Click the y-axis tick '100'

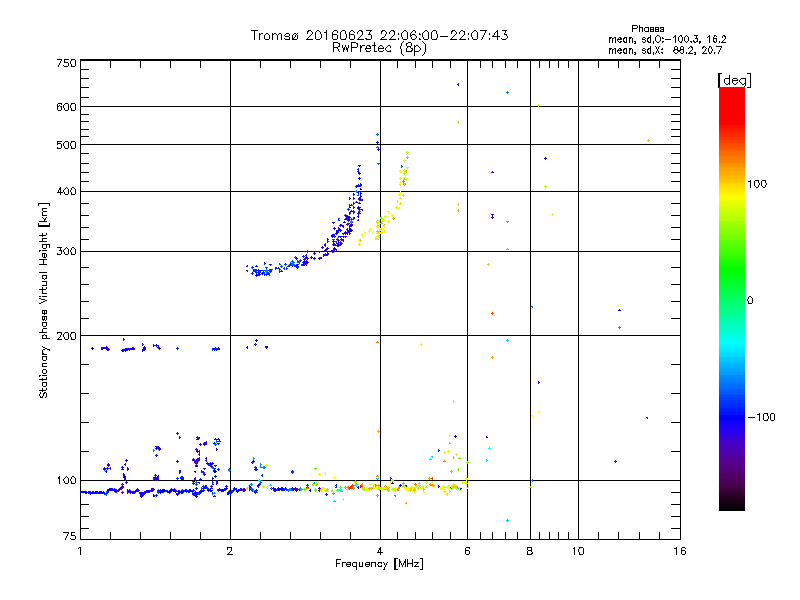(67, 481)
